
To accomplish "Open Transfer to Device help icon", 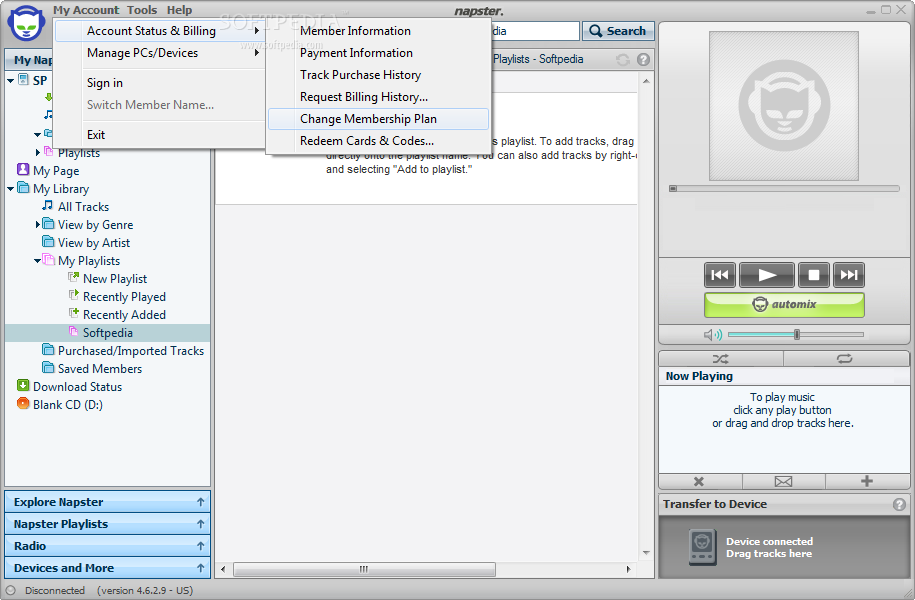I will click(x=899, y=504).
